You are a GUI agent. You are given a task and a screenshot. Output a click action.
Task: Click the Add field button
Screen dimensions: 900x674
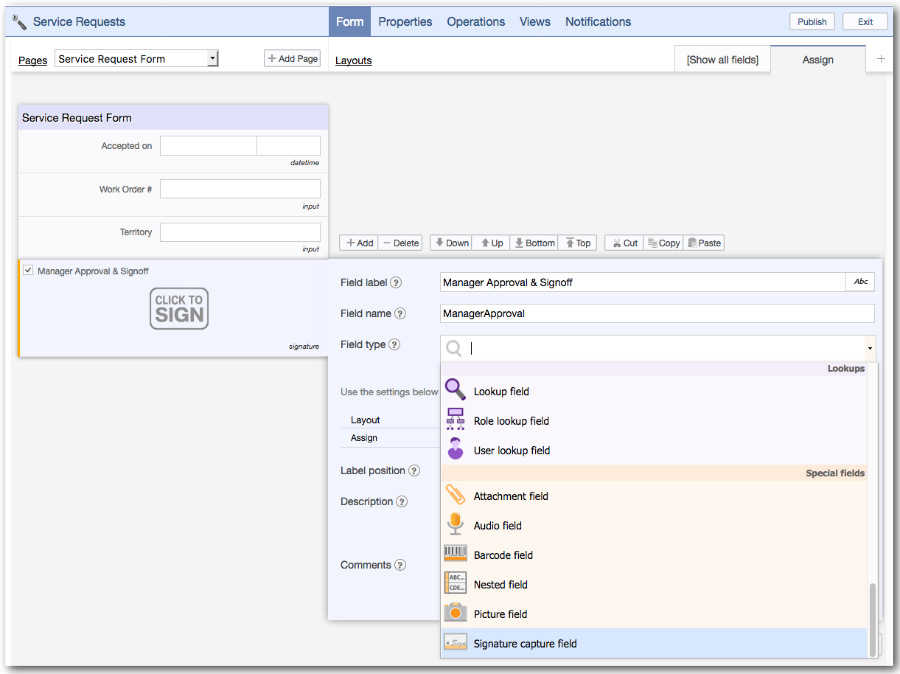pyautogui.click(x=359, y=243)
